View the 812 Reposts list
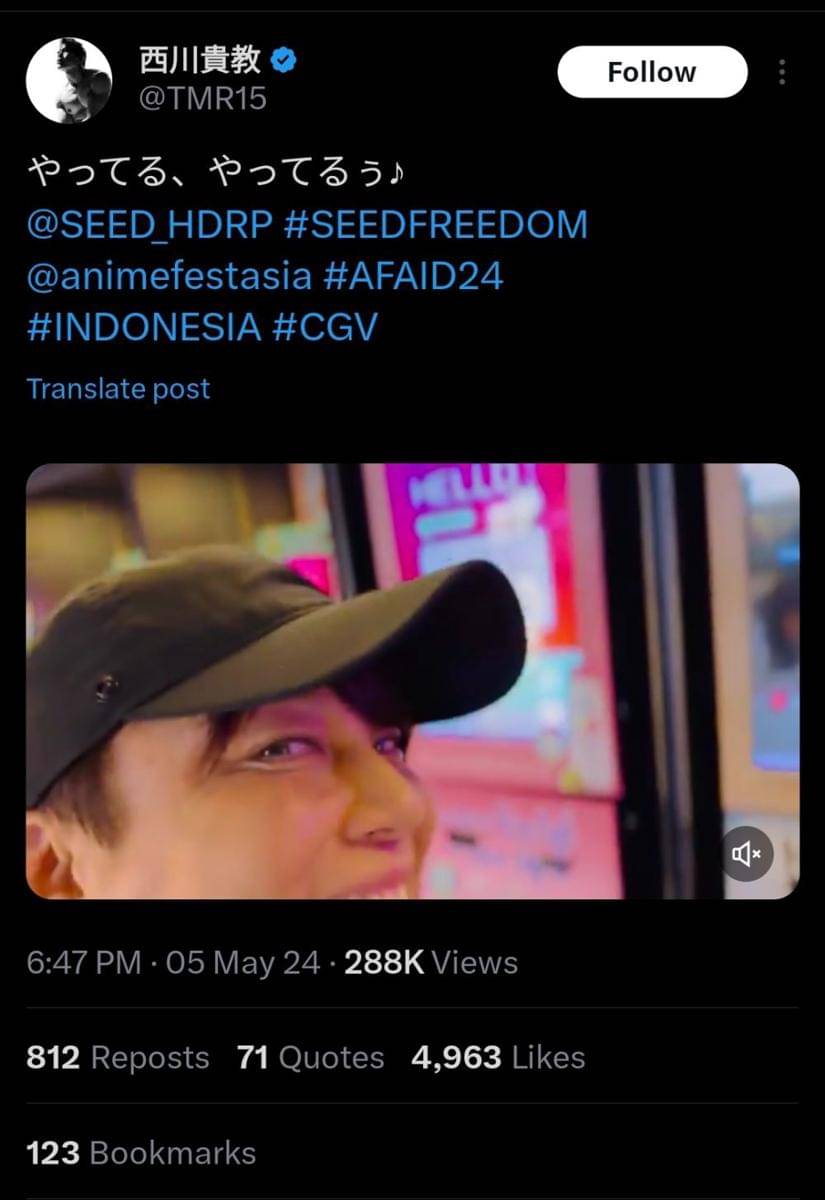This screenshot has height=1200, width=825. (x=118, y=1058)
